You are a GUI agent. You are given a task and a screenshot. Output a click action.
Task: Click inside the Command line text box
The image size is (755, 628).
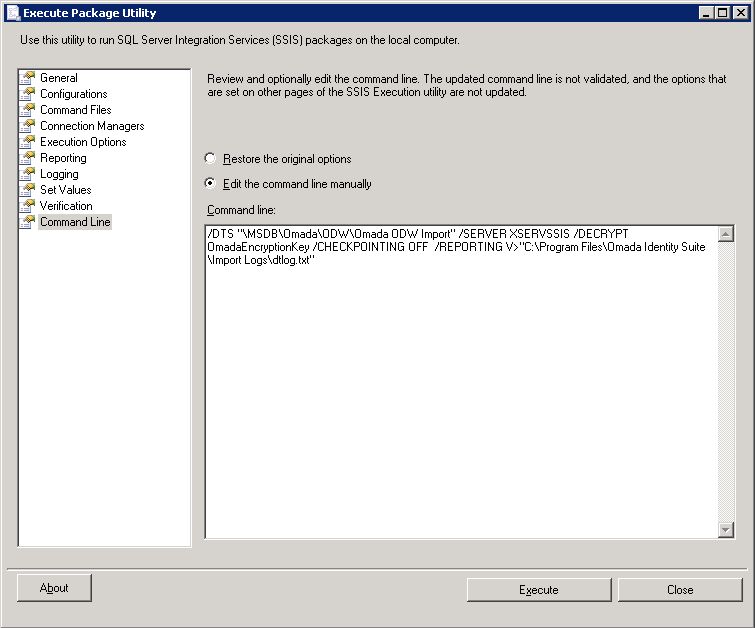[461, 381]
